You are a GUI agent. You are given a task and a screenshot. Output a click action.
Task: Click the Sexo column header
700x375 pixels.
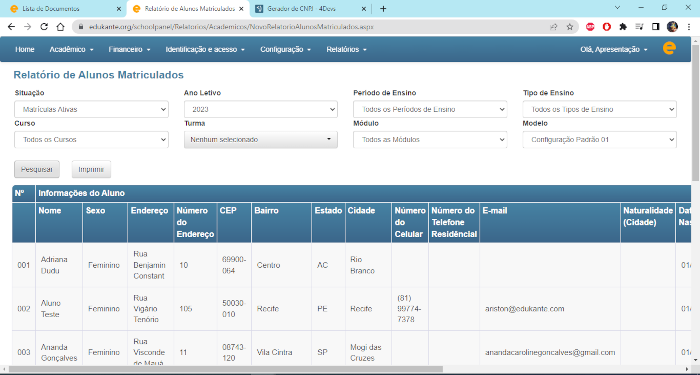click(x=106, y=222)
